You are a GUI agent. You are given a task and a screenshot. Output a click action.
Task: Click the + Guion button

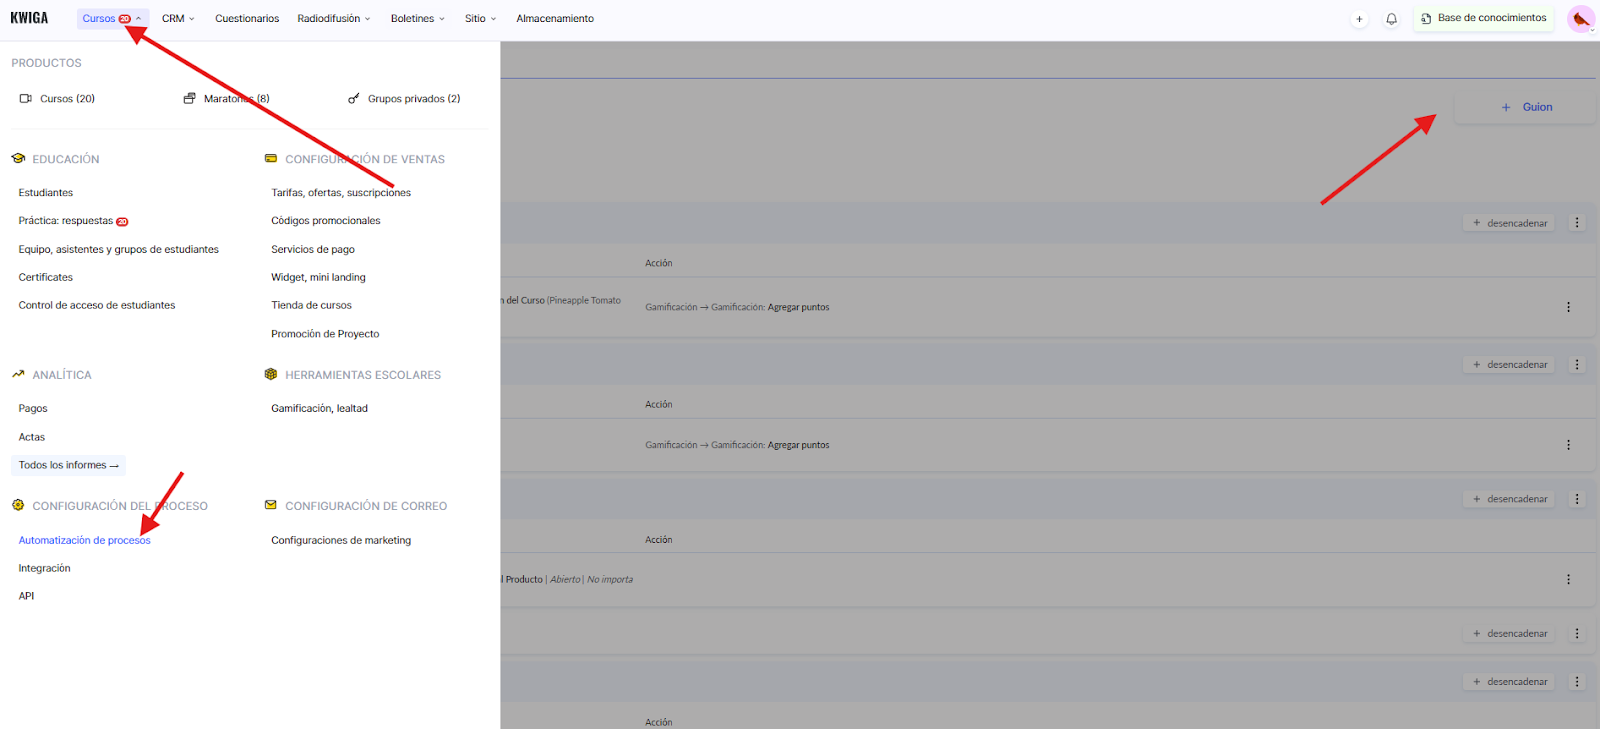pyautogui.click(x=1526, y=107)
